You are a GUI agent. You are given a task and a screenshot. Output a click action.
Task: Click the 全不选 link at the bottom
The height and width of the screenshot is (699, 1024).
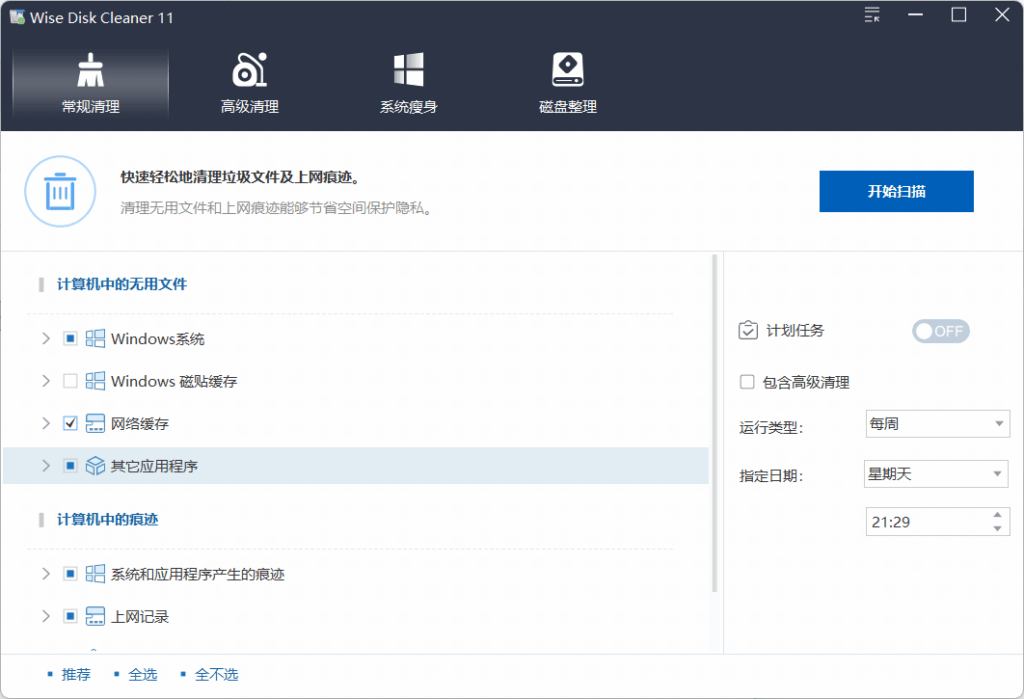216,674
